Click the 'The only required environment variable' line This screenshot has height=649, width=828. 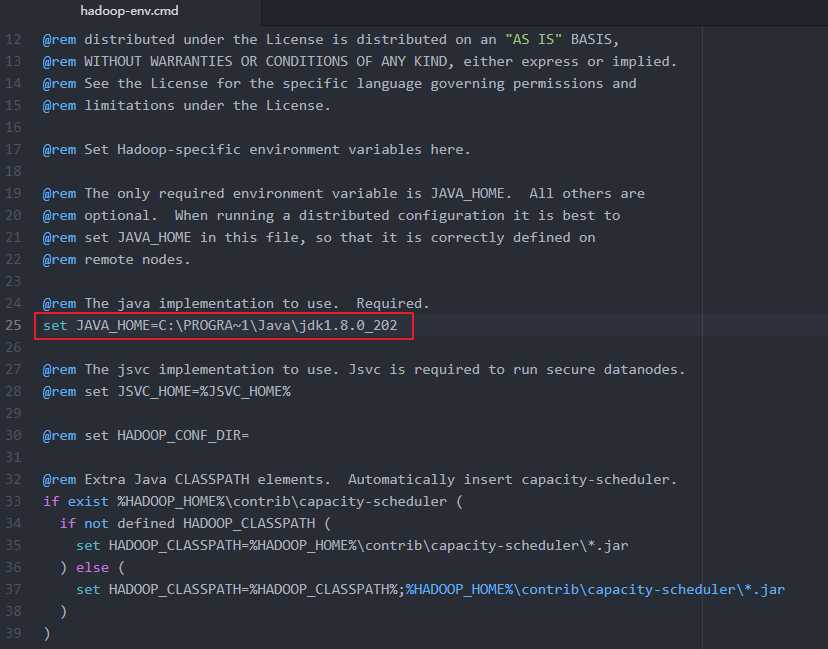[x=344, y=194]
